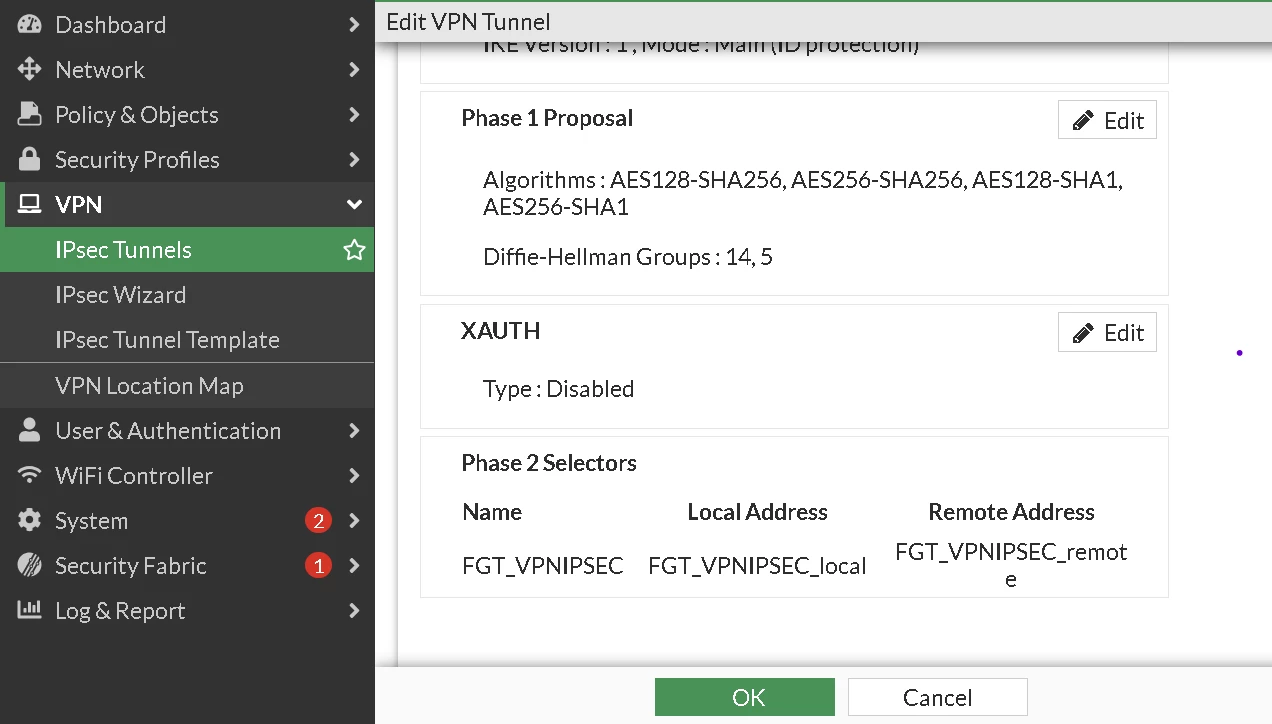Click the Security Fabric icon
The image size is (1272, 724).
[x=30, y=565]
